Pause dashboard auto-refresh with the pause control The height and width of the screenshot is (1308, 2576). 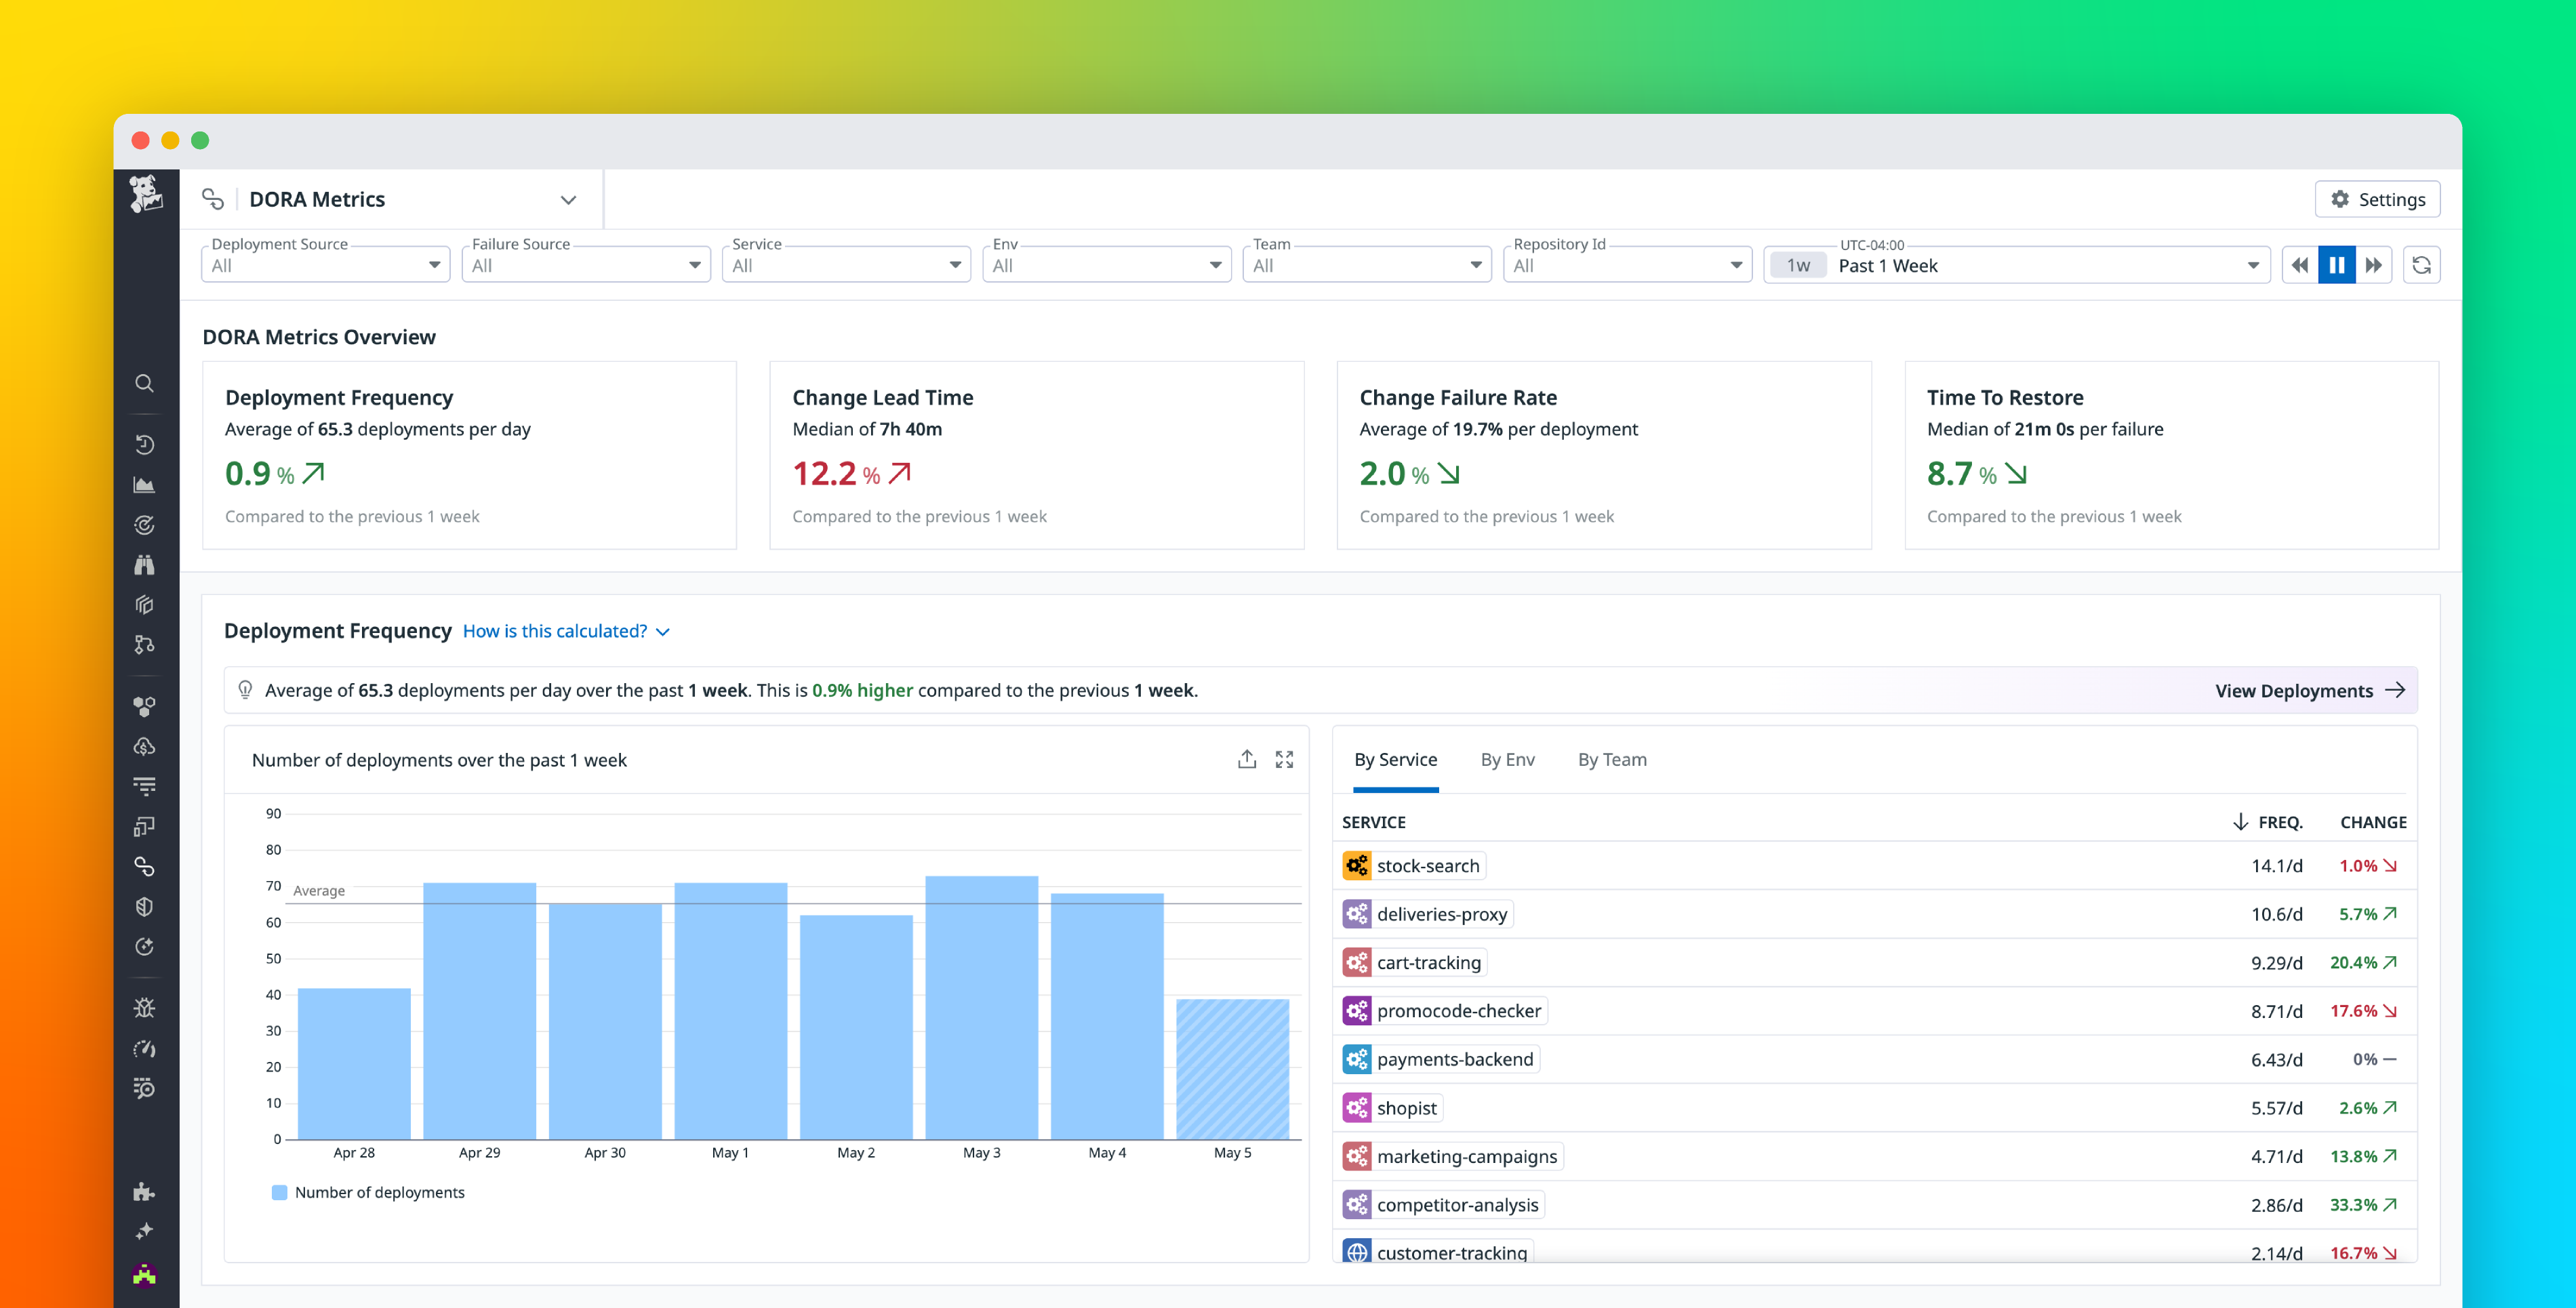(2336, 264)
